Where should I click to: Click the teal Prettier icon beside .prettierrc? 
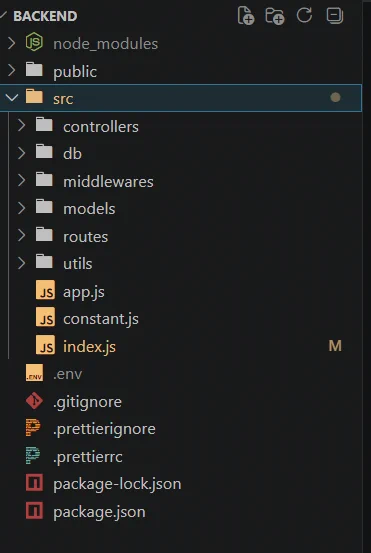pyautogui.click(x=33, y=455)
